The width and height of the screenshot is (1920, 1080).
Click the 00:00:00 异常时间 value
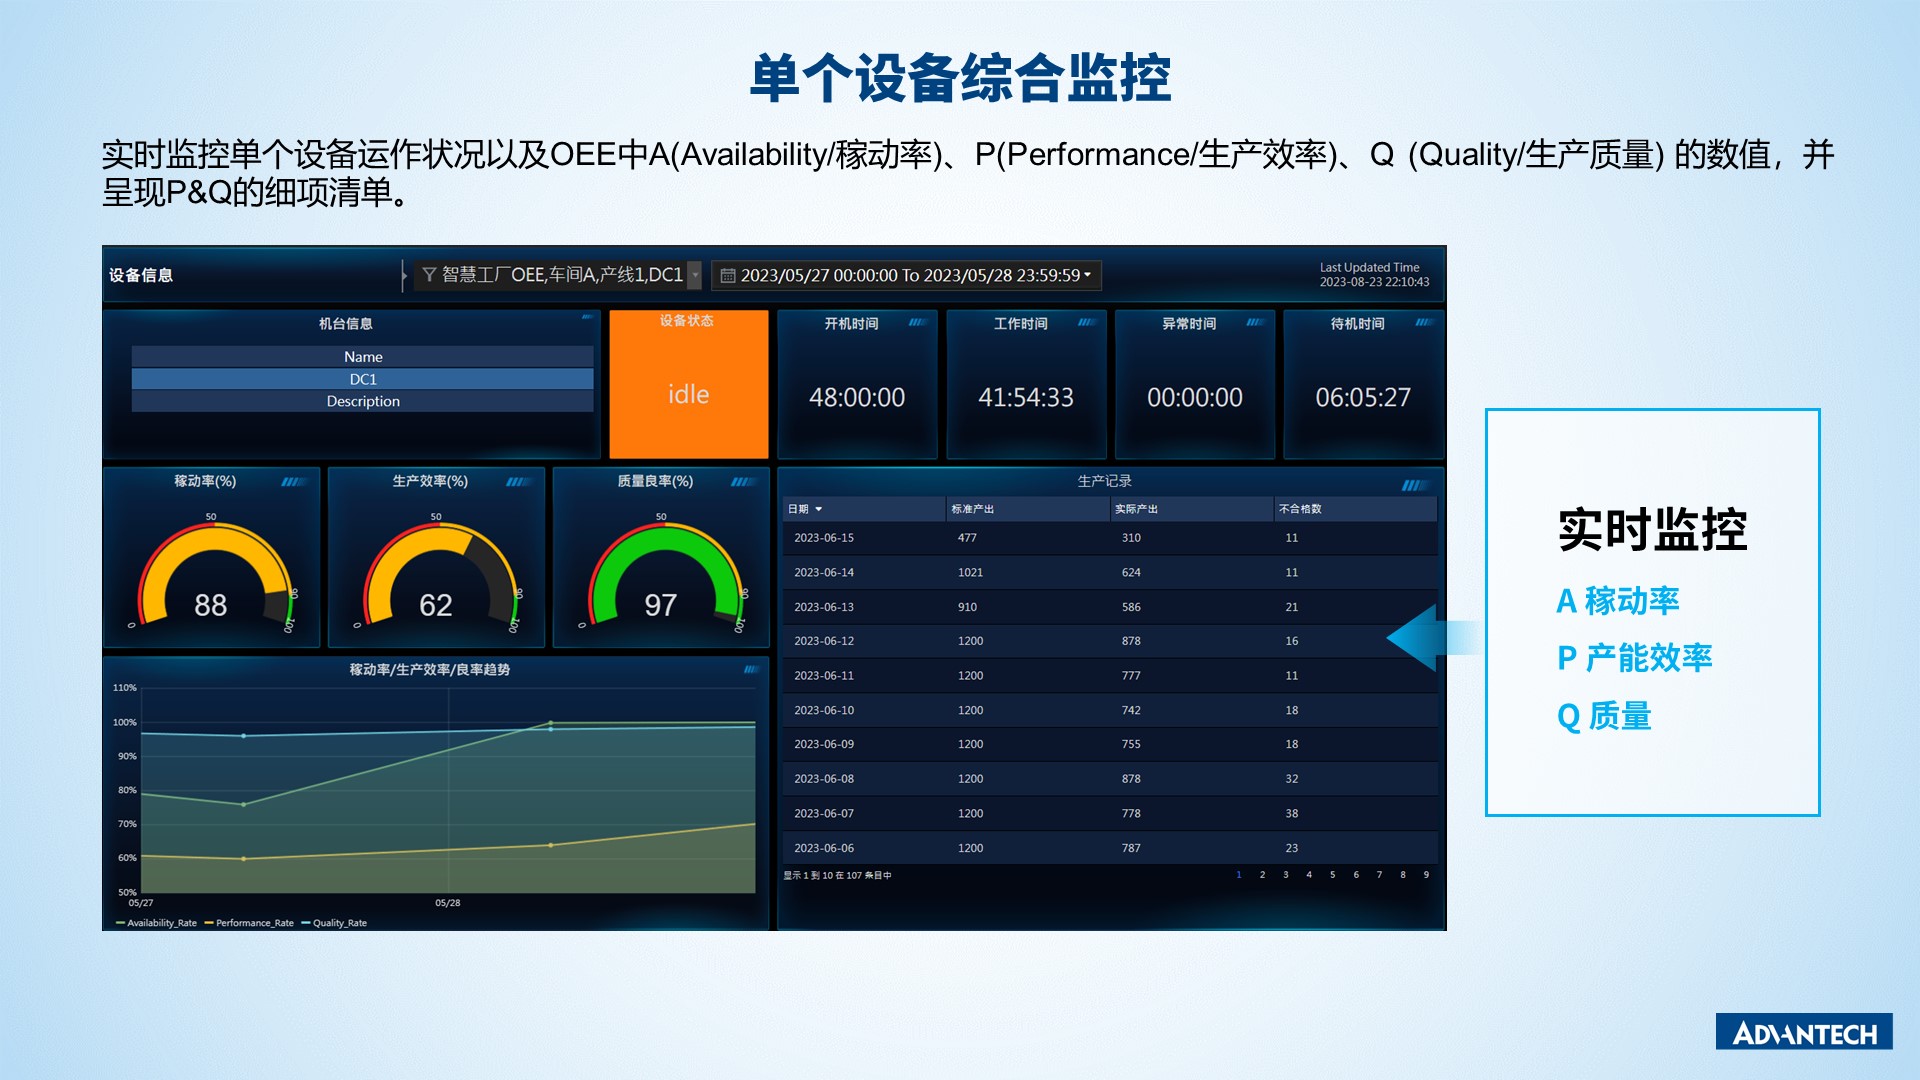[x=1195, y=398]
